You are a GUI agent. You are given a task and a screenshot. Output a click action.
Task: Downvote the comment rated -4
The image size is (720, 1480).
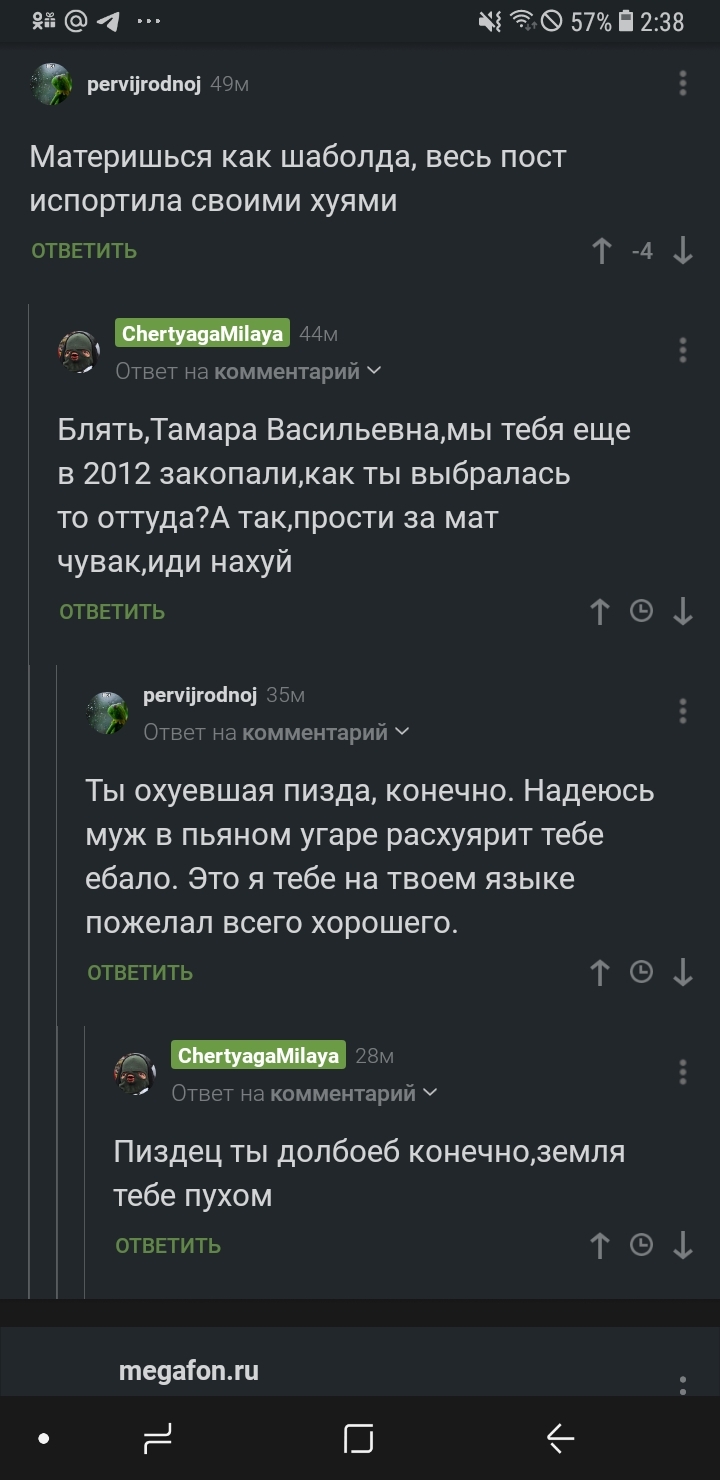tap(683, 251)
